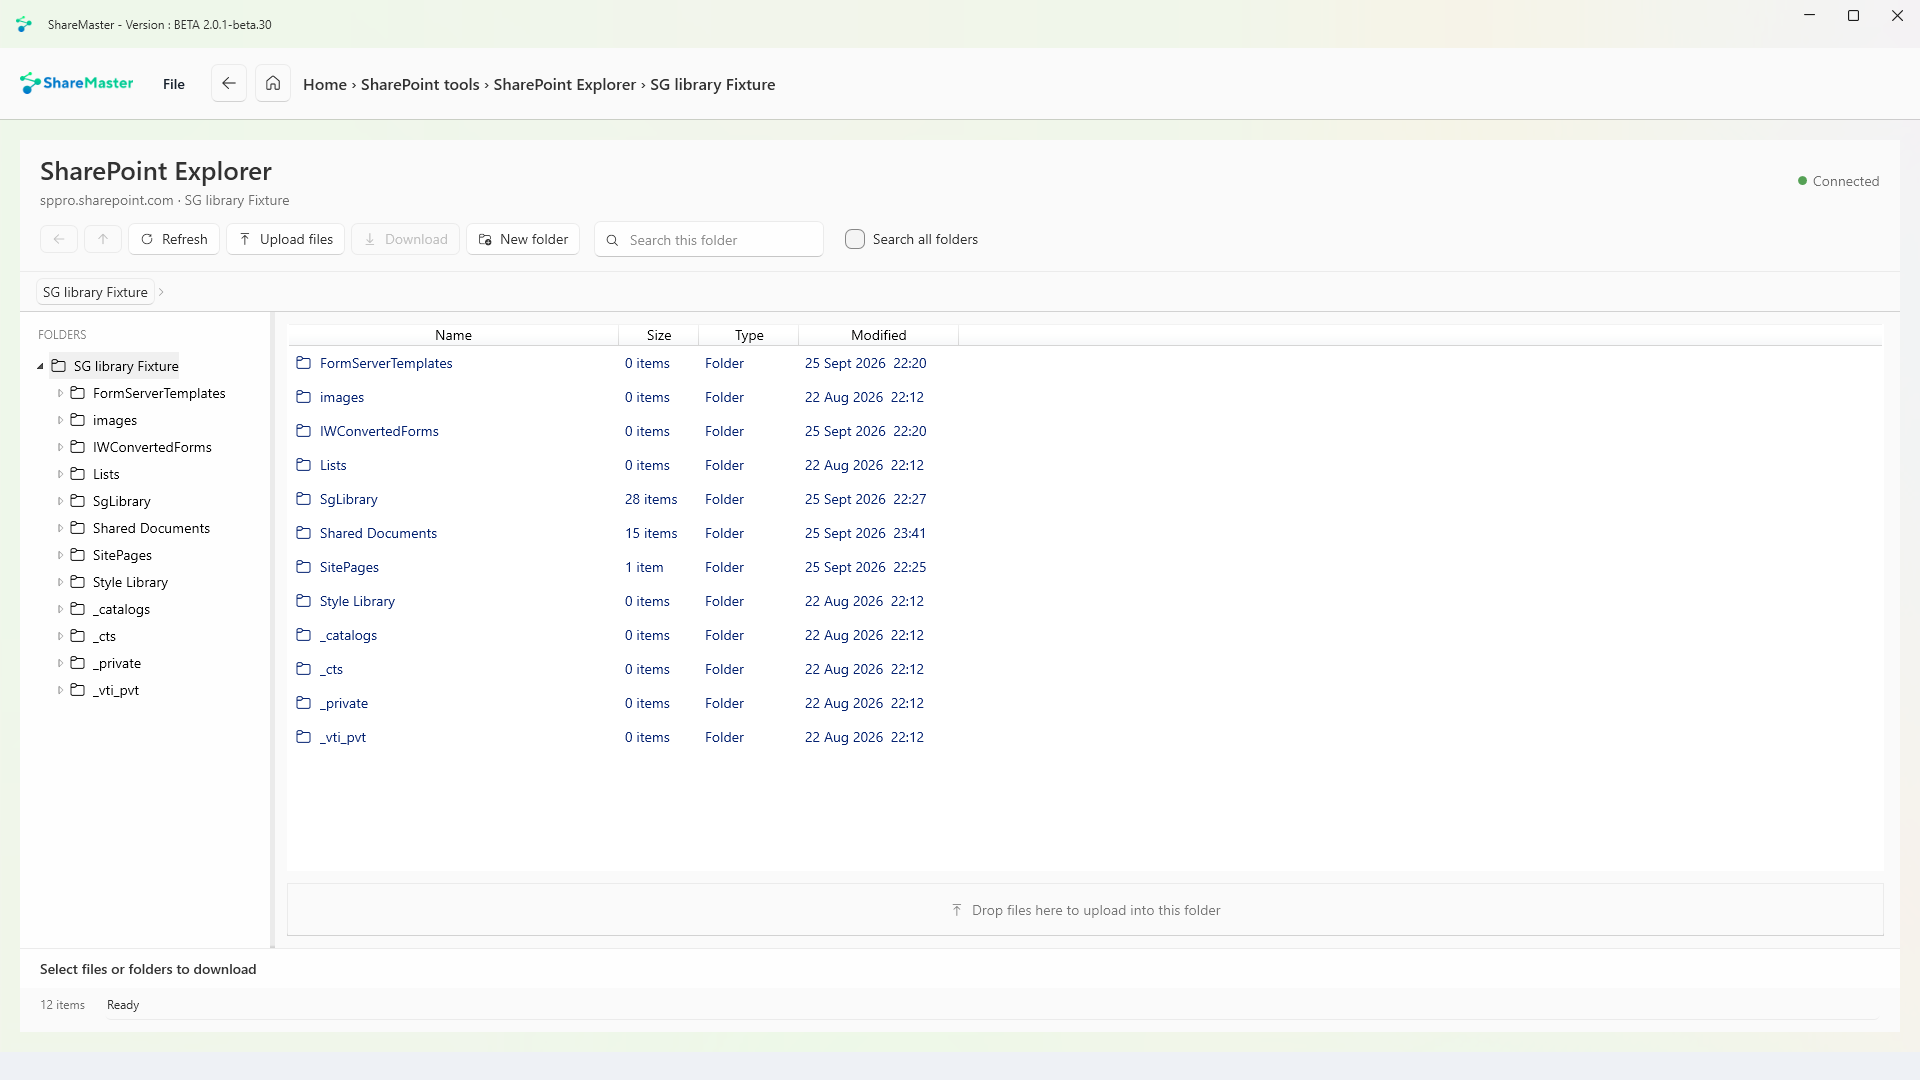Click tree folder icon beside Shared Documents
This screenshot has width=1920, height=1080.
click(x=77, y=528)
